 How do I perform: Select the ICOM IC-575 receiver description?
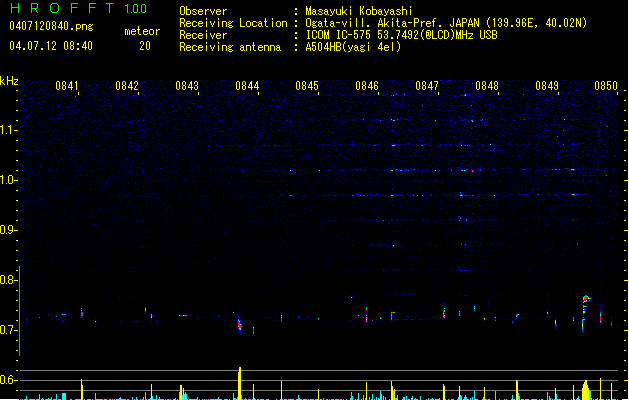[x=401, y=35]
